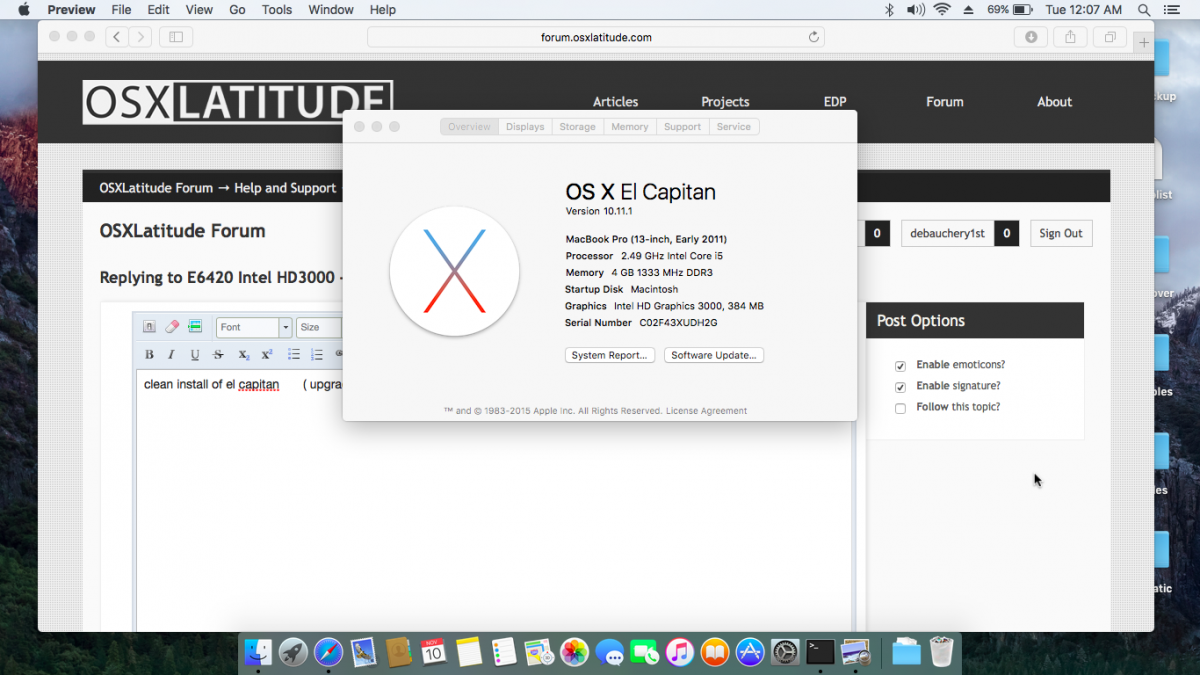This screenshot has height=675, width=1200.
Task: Open EDP link in site navigation
Action: (x=835, y=102)
